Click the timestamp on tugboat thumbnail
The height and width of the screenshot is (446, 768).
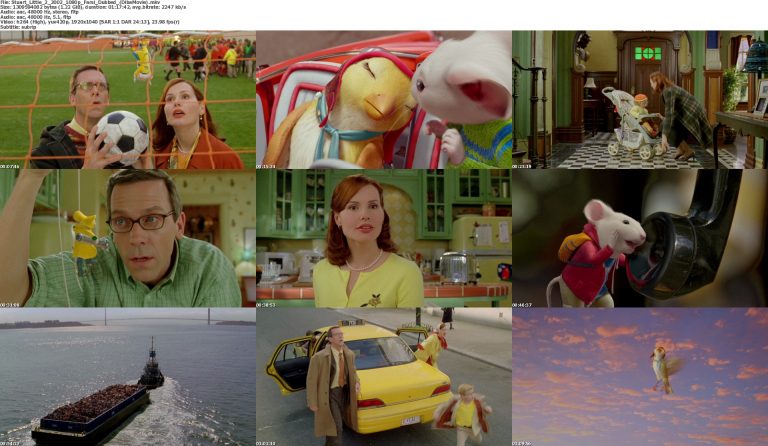[10, 442]
